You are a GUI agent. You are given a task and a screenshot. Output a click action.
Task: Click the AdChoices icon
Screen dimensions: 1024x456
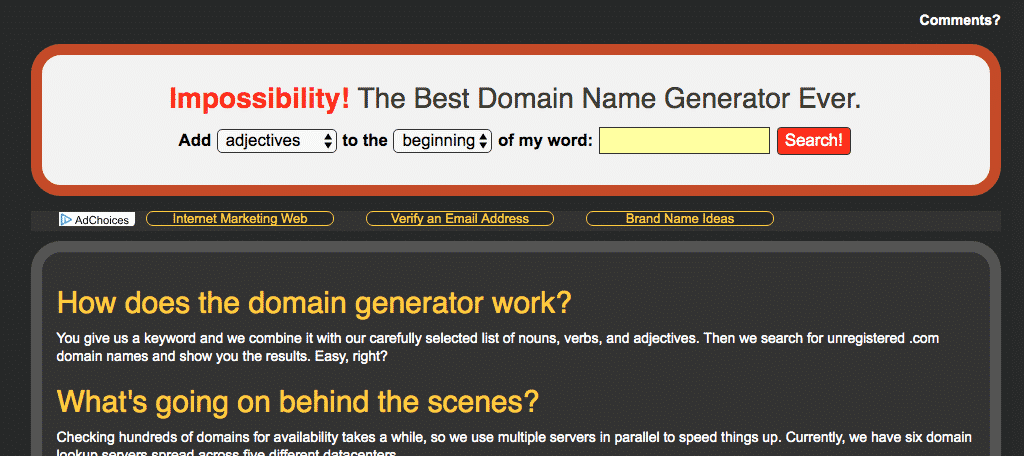[x=97, y=220]
